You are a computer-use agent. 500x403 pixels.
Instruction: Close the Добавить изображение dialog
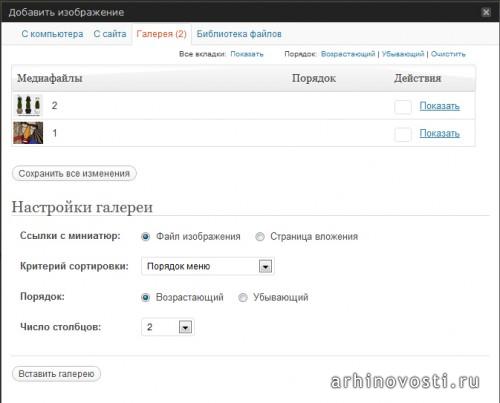(486, 12)
